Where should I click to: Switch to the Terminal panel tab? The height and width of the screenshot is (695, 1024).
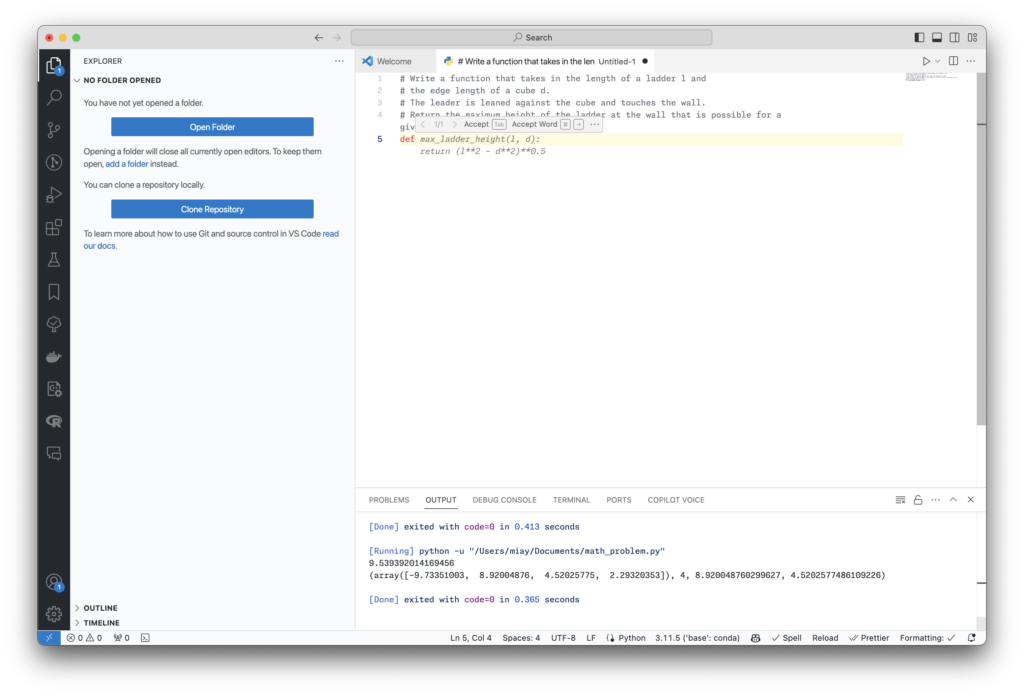coord(571,500)
